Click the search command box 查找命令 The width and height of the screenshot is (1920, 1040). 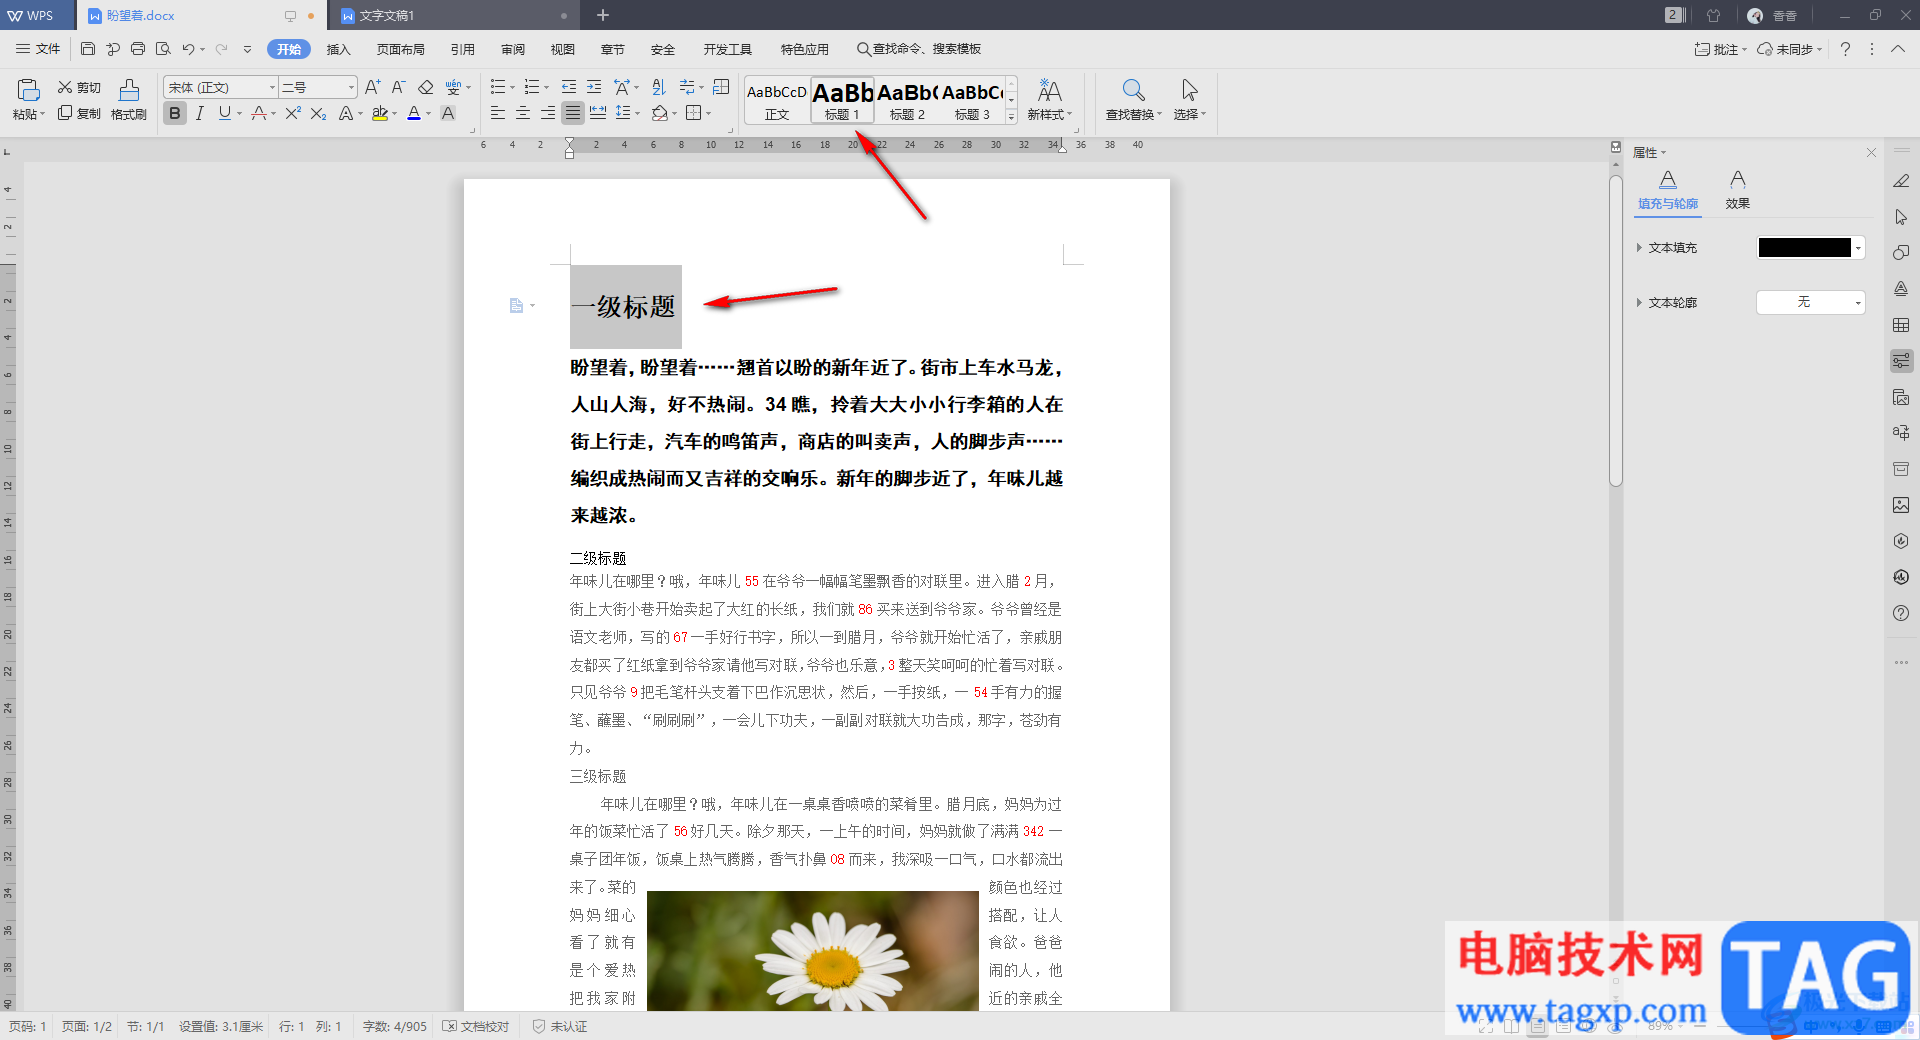click(x=919, y=49)
